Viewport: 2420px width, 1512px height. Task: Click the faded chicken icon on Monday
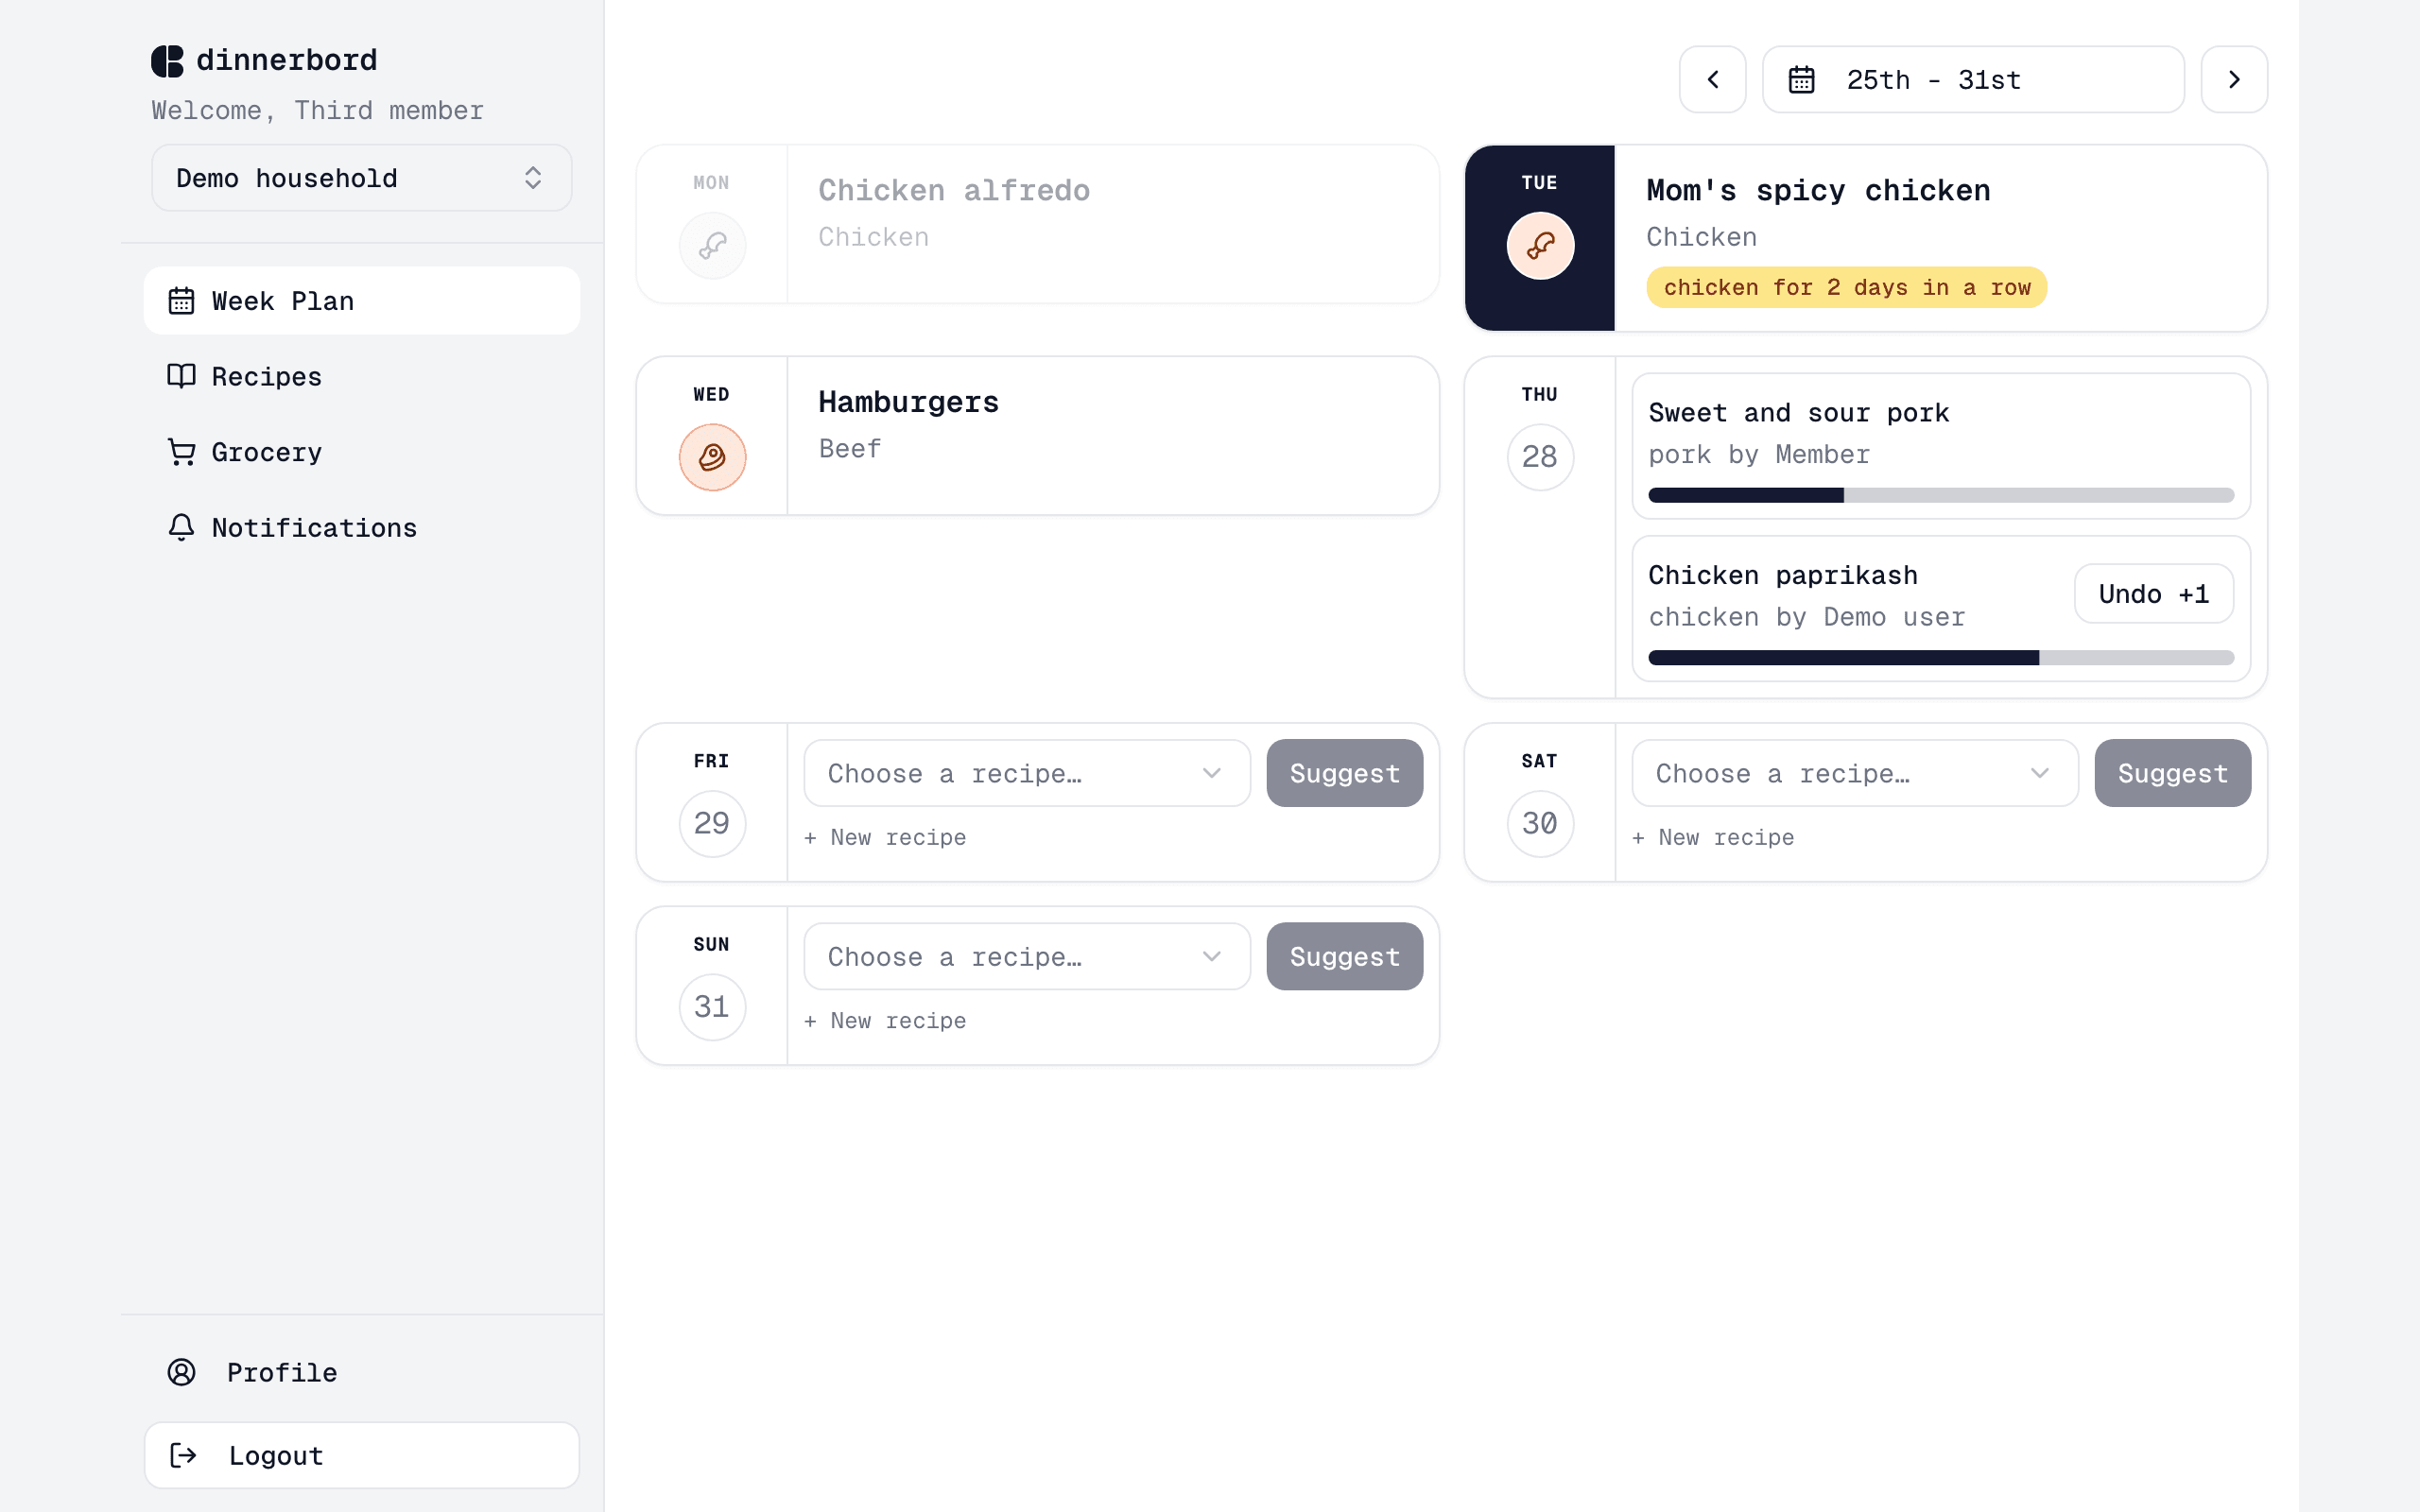712,245
